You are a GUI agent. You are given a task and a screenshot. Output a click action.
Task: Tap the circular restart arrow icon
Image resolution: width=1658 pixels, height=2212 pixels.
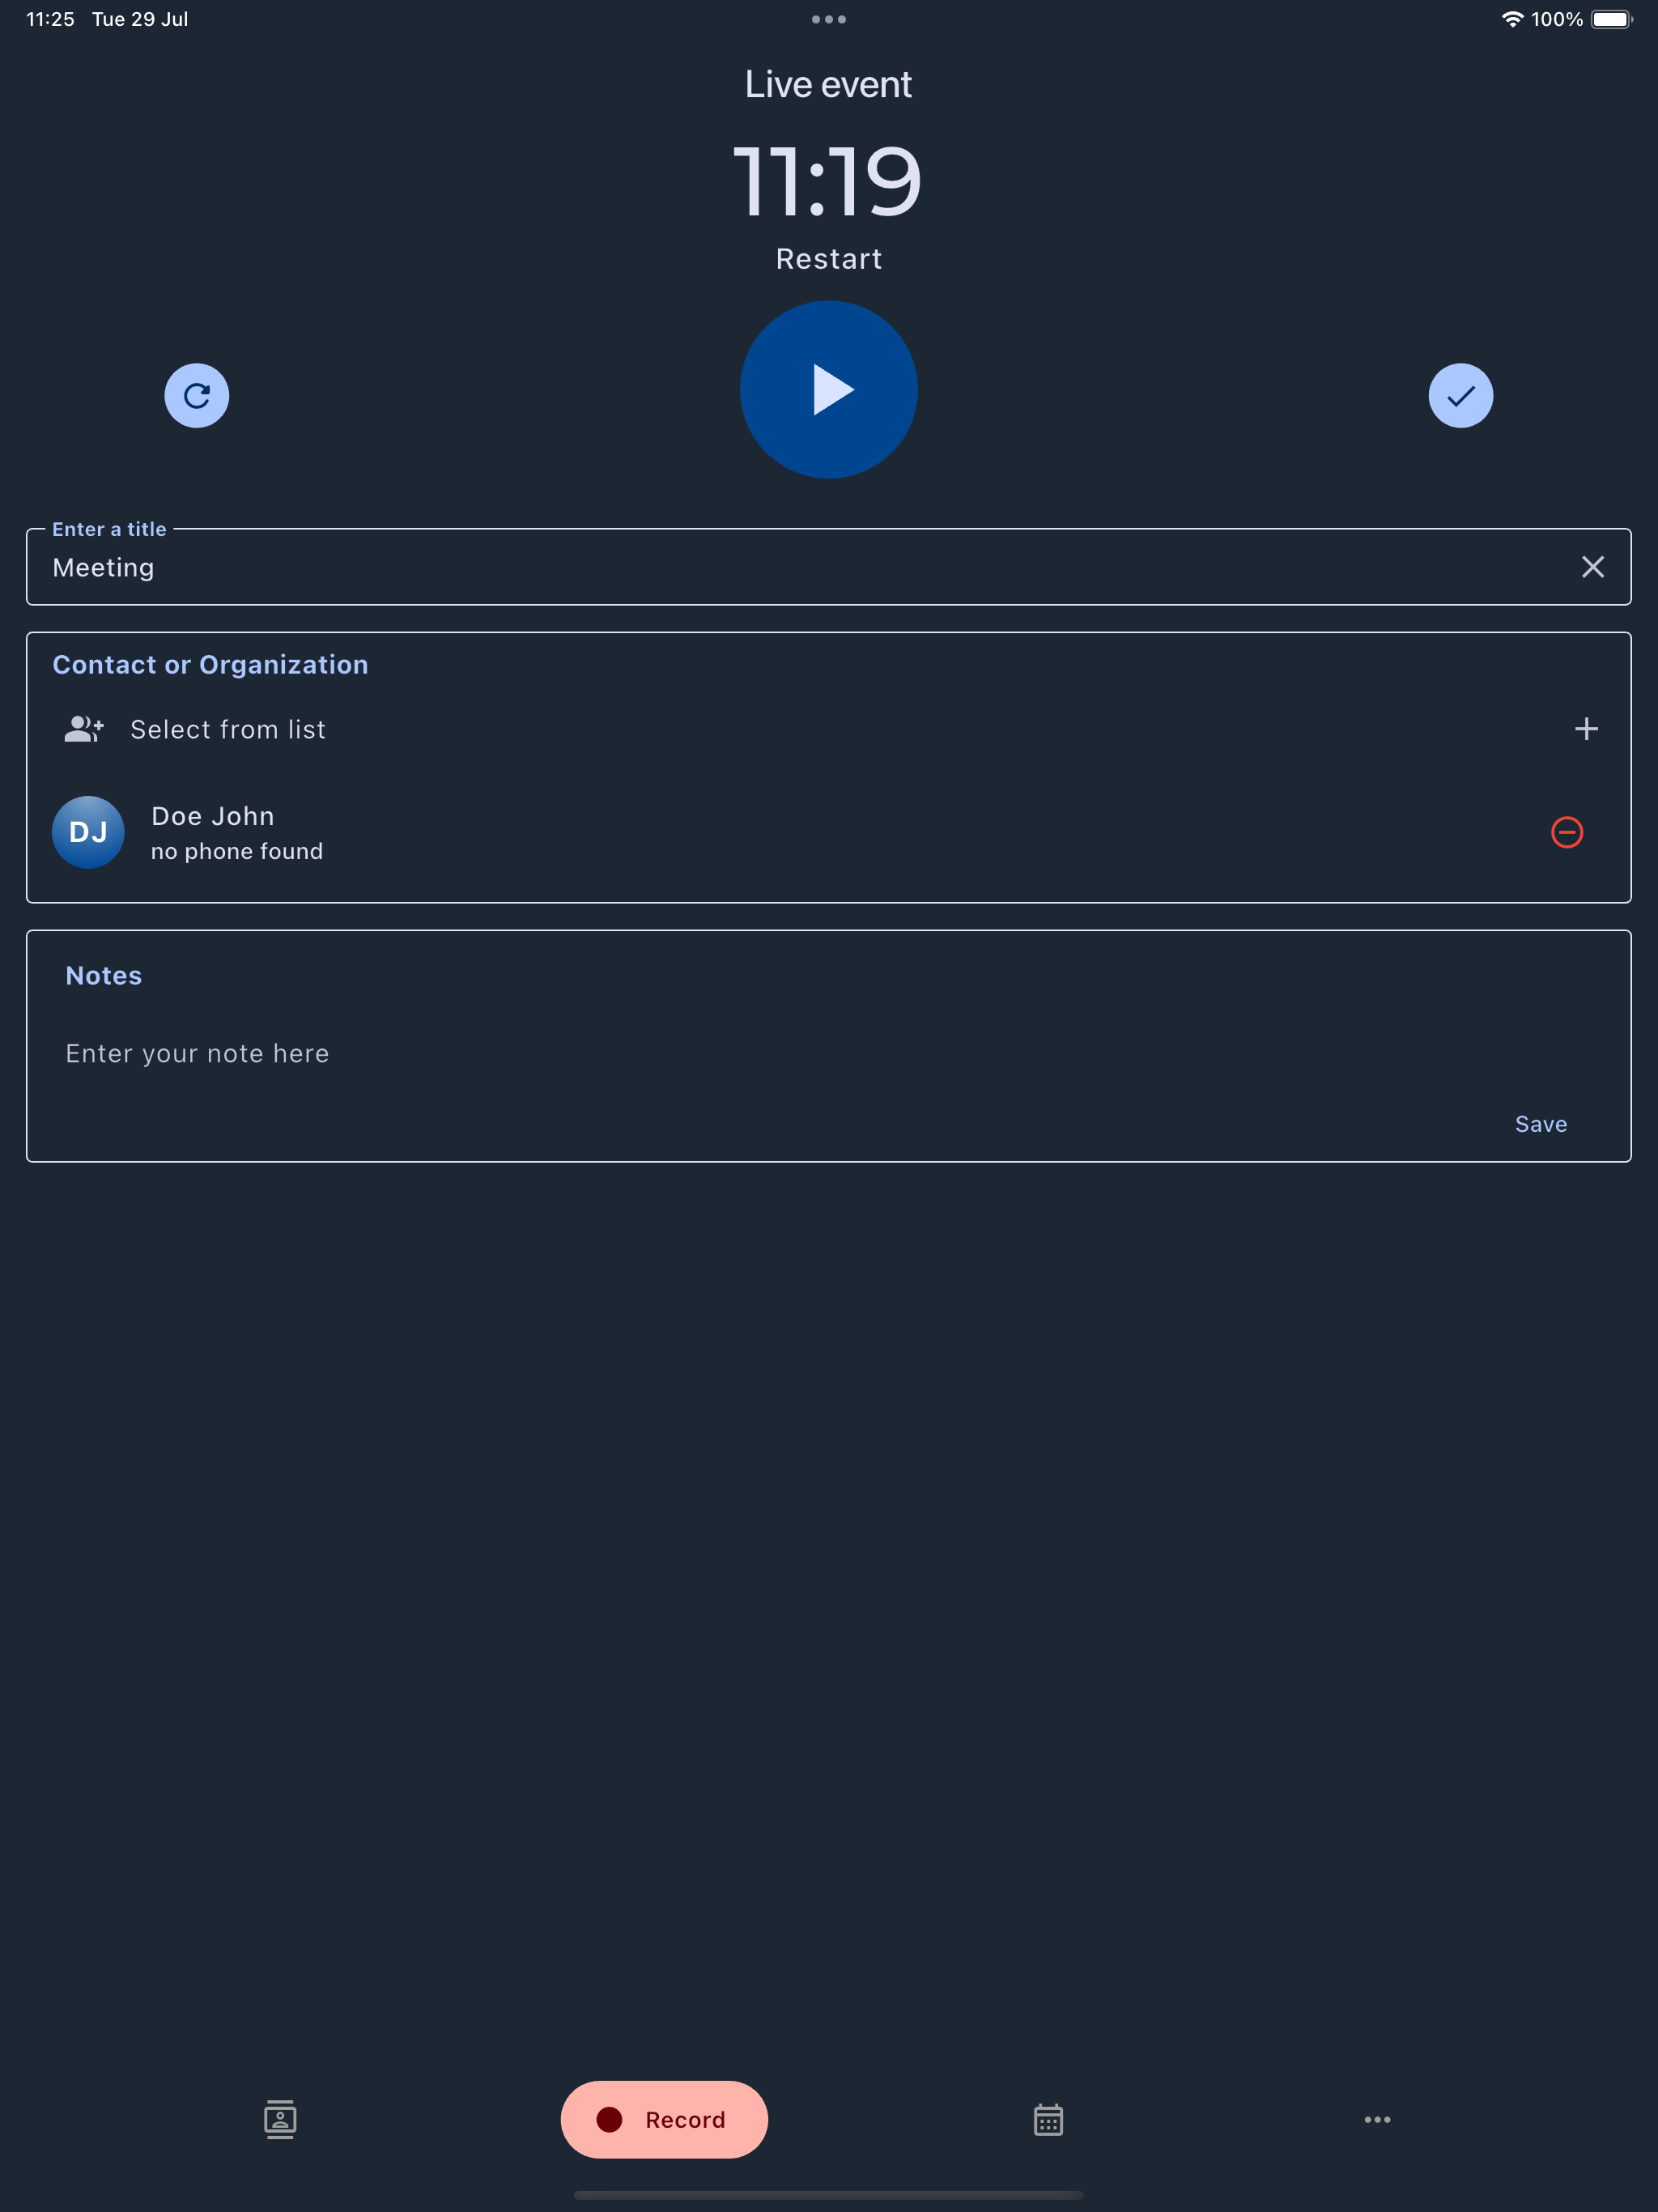[x=196, y=395]
